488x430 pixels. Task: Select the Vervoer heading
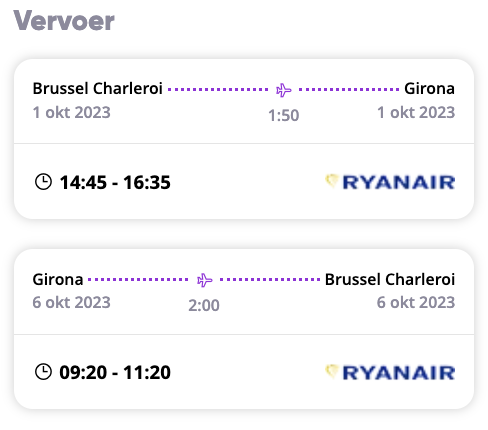point(64,21)
